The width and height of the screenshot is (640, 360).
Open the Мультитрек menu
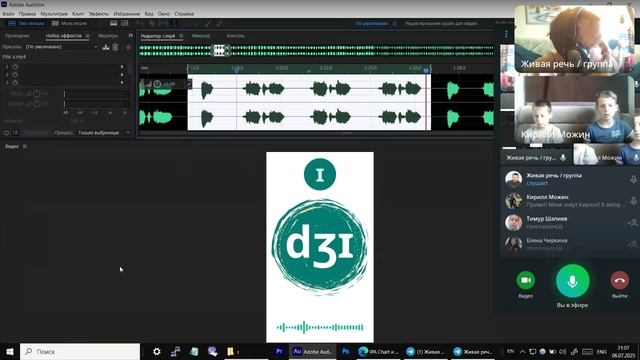click(54, 13)
